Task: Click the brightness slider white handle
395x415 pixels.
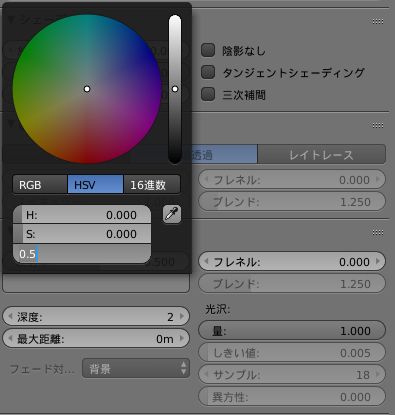Action: pyautogui.click(x=175, y=89)
